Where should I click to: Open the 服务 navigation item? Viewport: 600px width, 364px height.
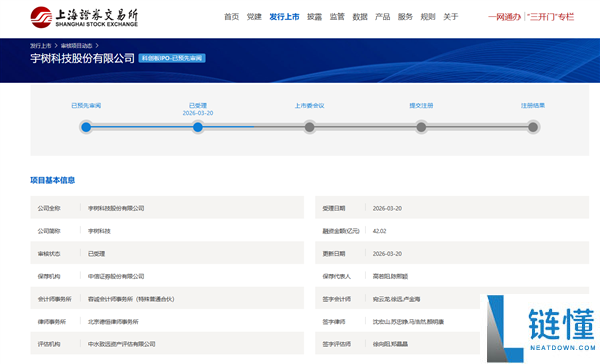tap(405, 17)
